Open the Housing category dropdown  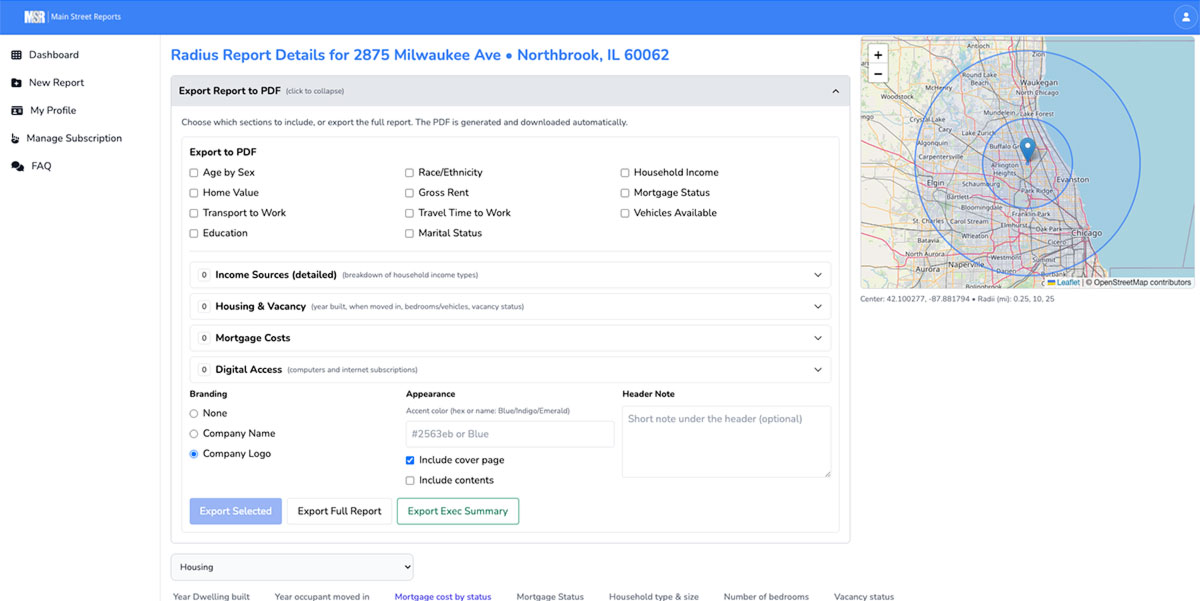click(x=292, y=566)
